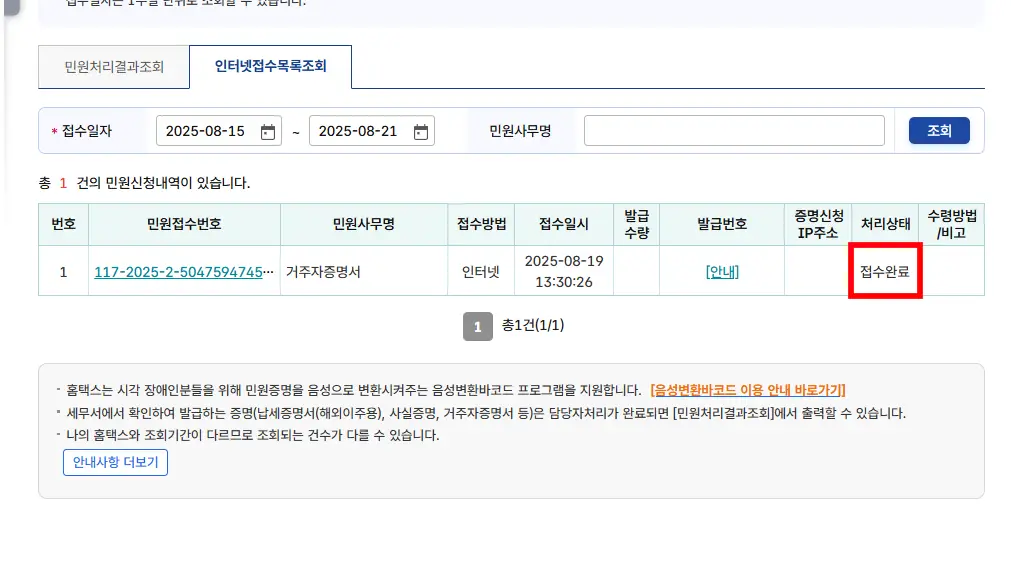Click the 2025-08-15 start date field

[205, 132]
